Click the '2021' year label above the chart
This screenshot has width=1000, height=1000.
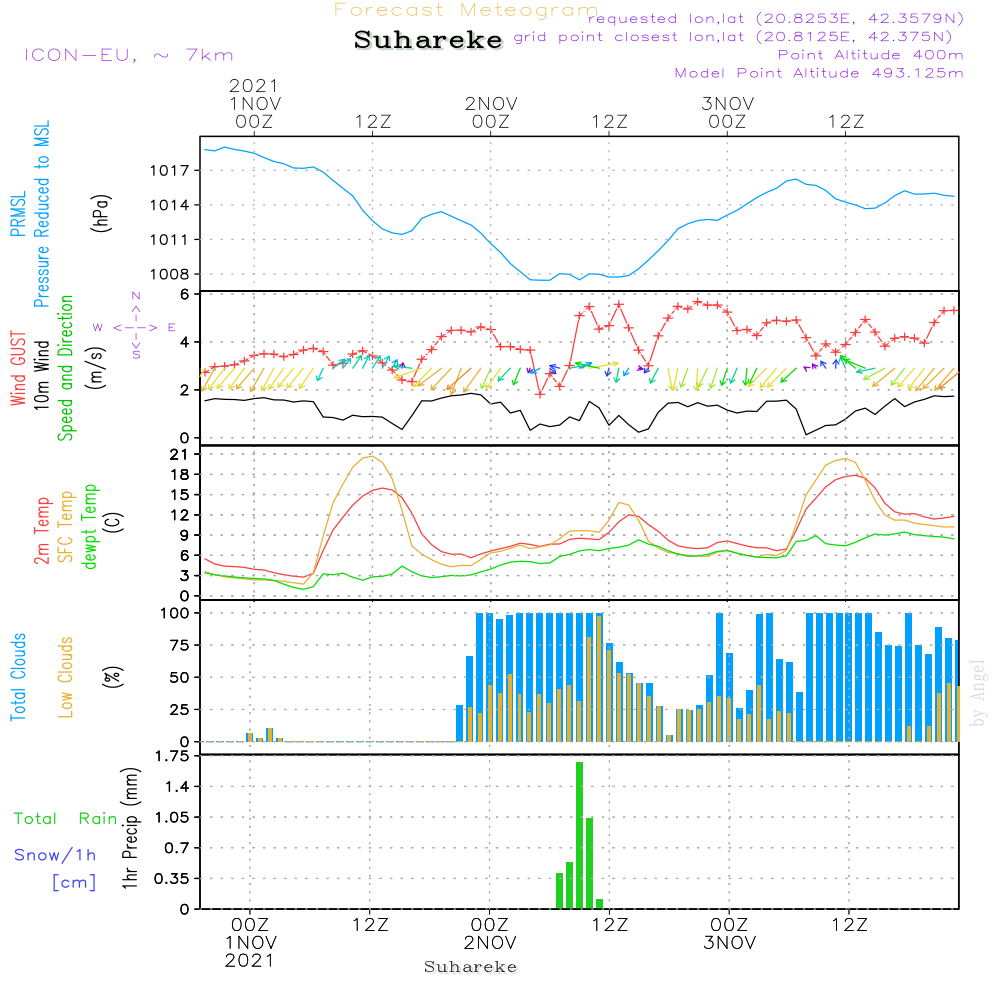pos(254,85)
